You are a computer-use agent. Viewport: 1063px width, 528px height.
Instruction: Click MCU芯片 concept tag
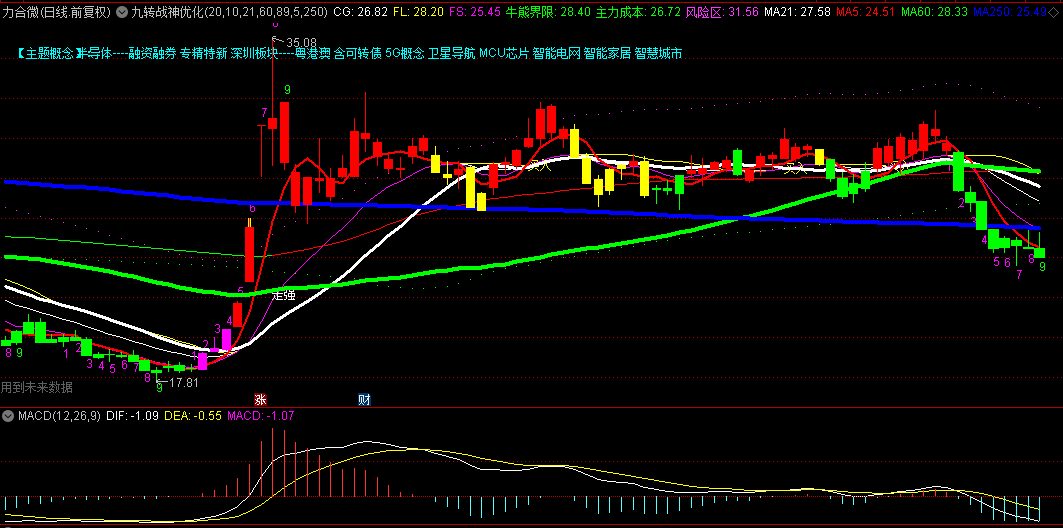[x=504, y=54]
